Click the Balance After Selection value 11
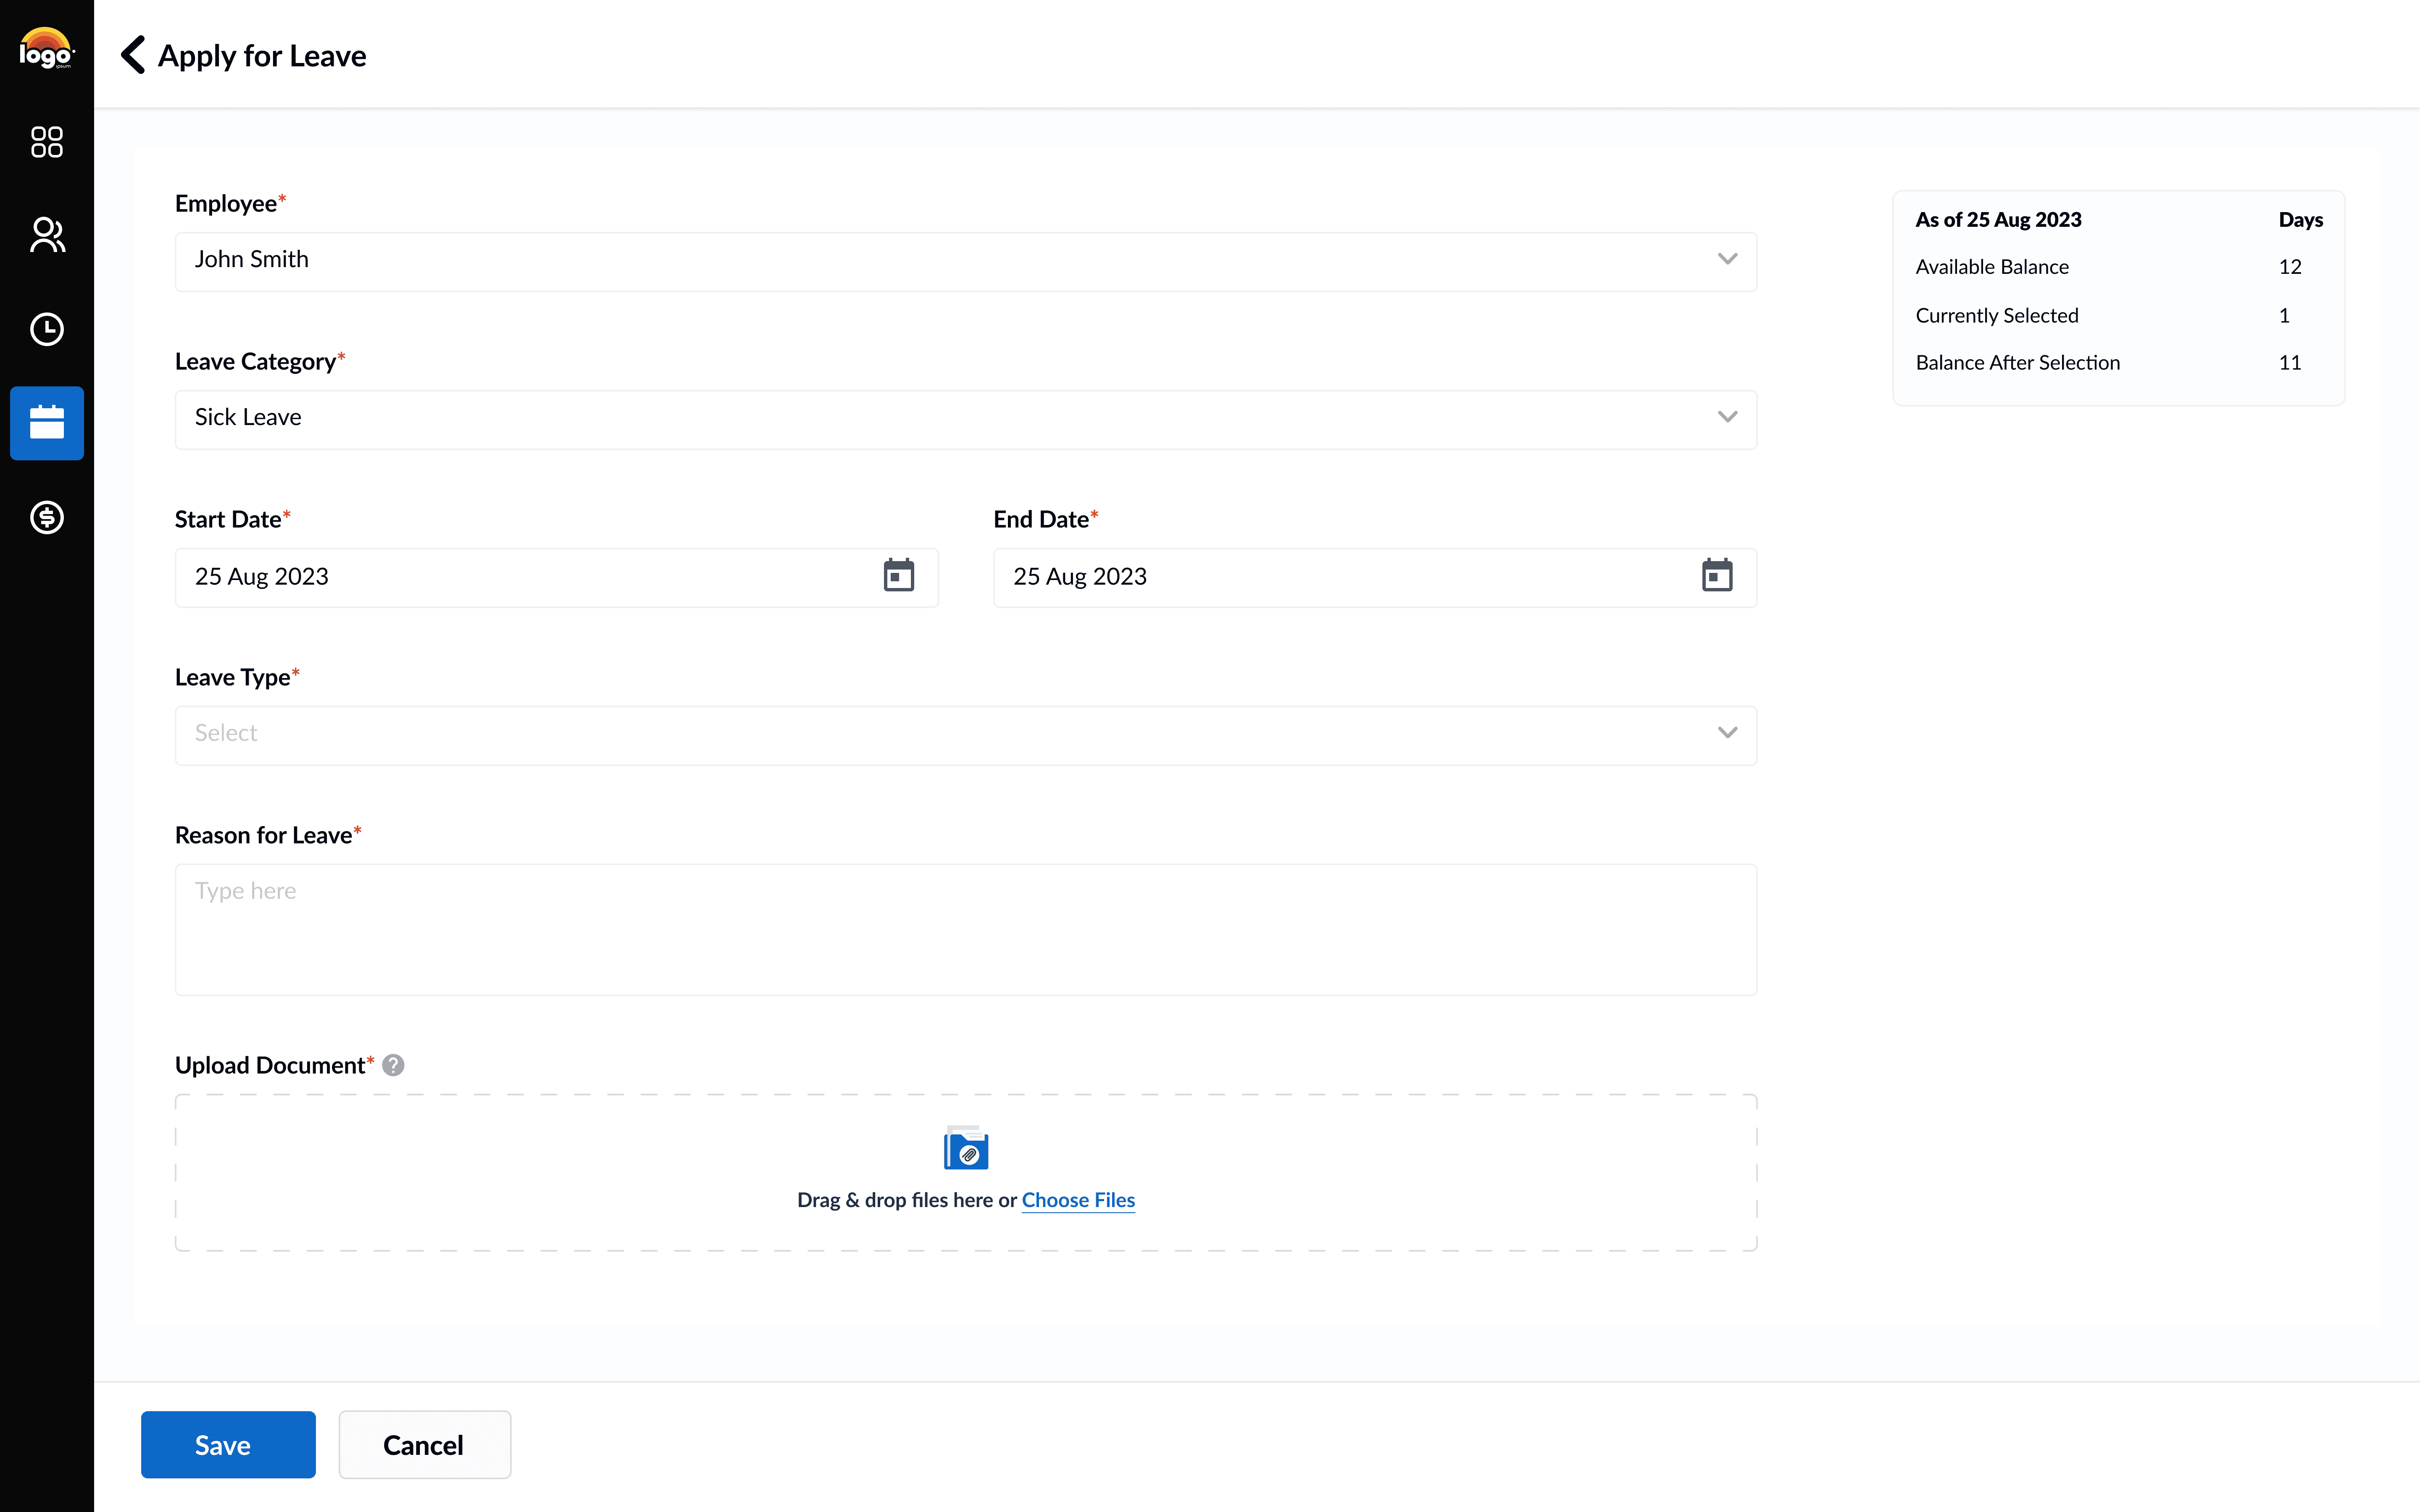 click(2290, 363)
